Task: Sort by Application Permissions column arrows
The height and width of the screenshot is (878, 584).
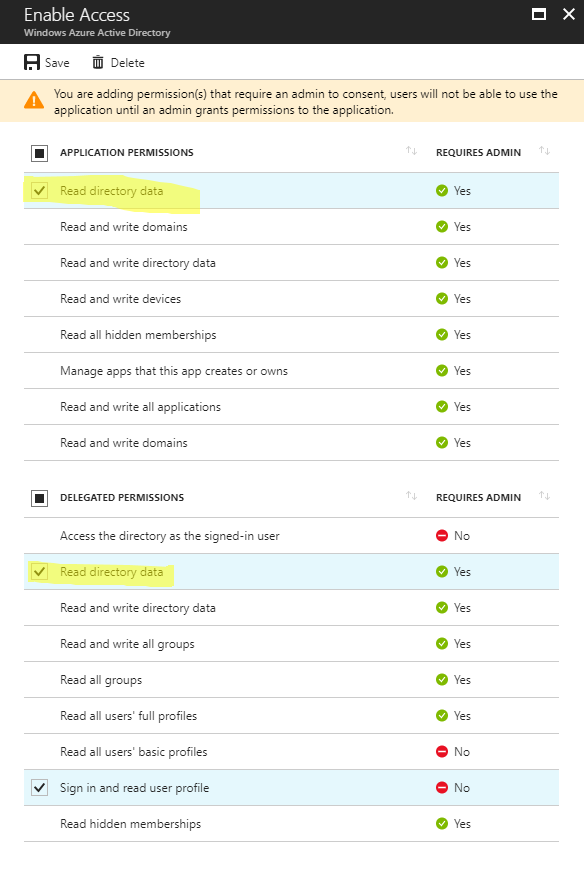Action: 412,151
